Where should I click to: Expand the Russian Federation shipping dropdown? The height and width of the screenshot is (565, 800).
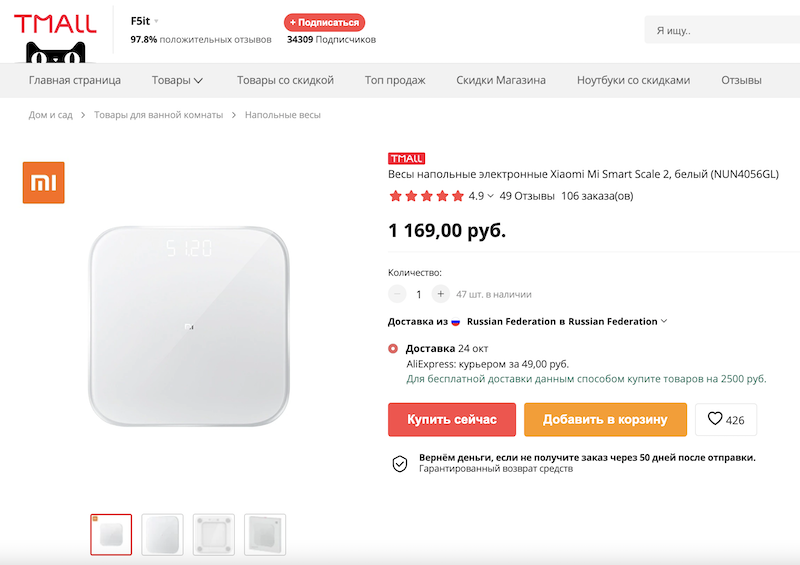[x=664, y=322]
